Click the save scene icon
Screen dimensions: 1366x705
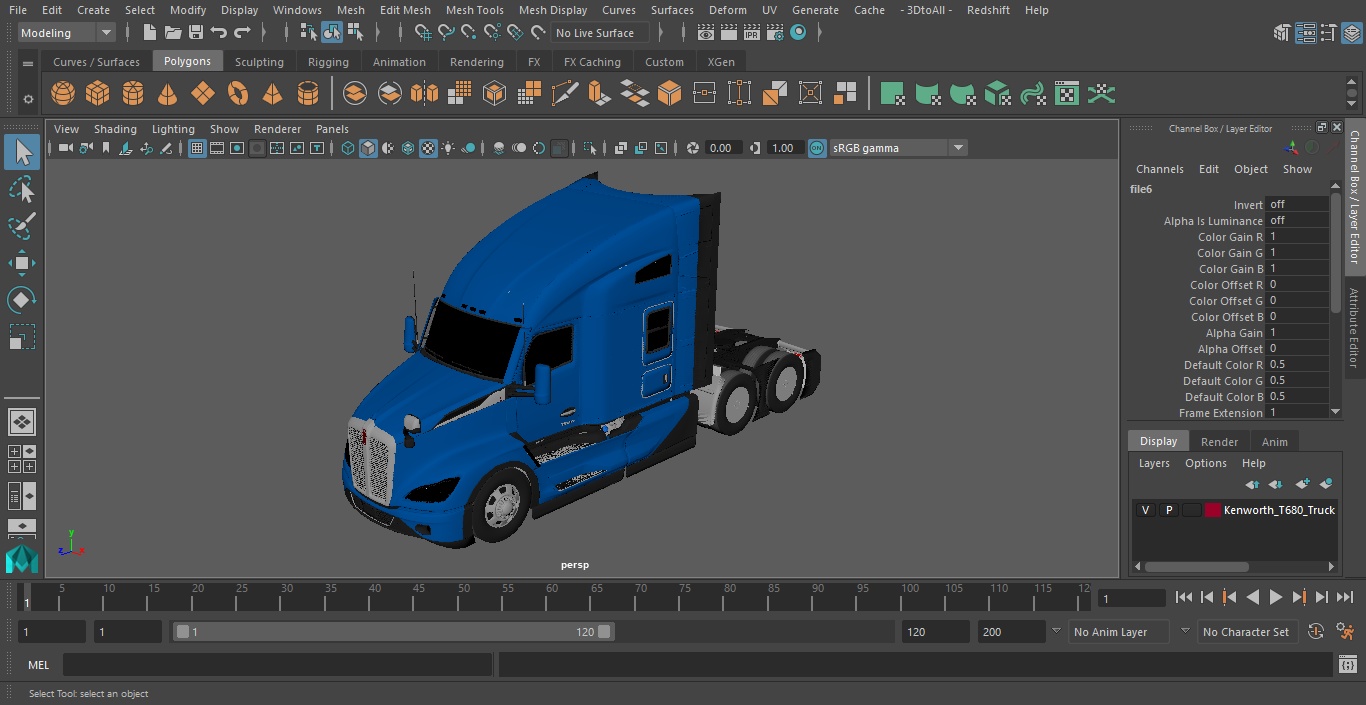click(x=196, y=33)
